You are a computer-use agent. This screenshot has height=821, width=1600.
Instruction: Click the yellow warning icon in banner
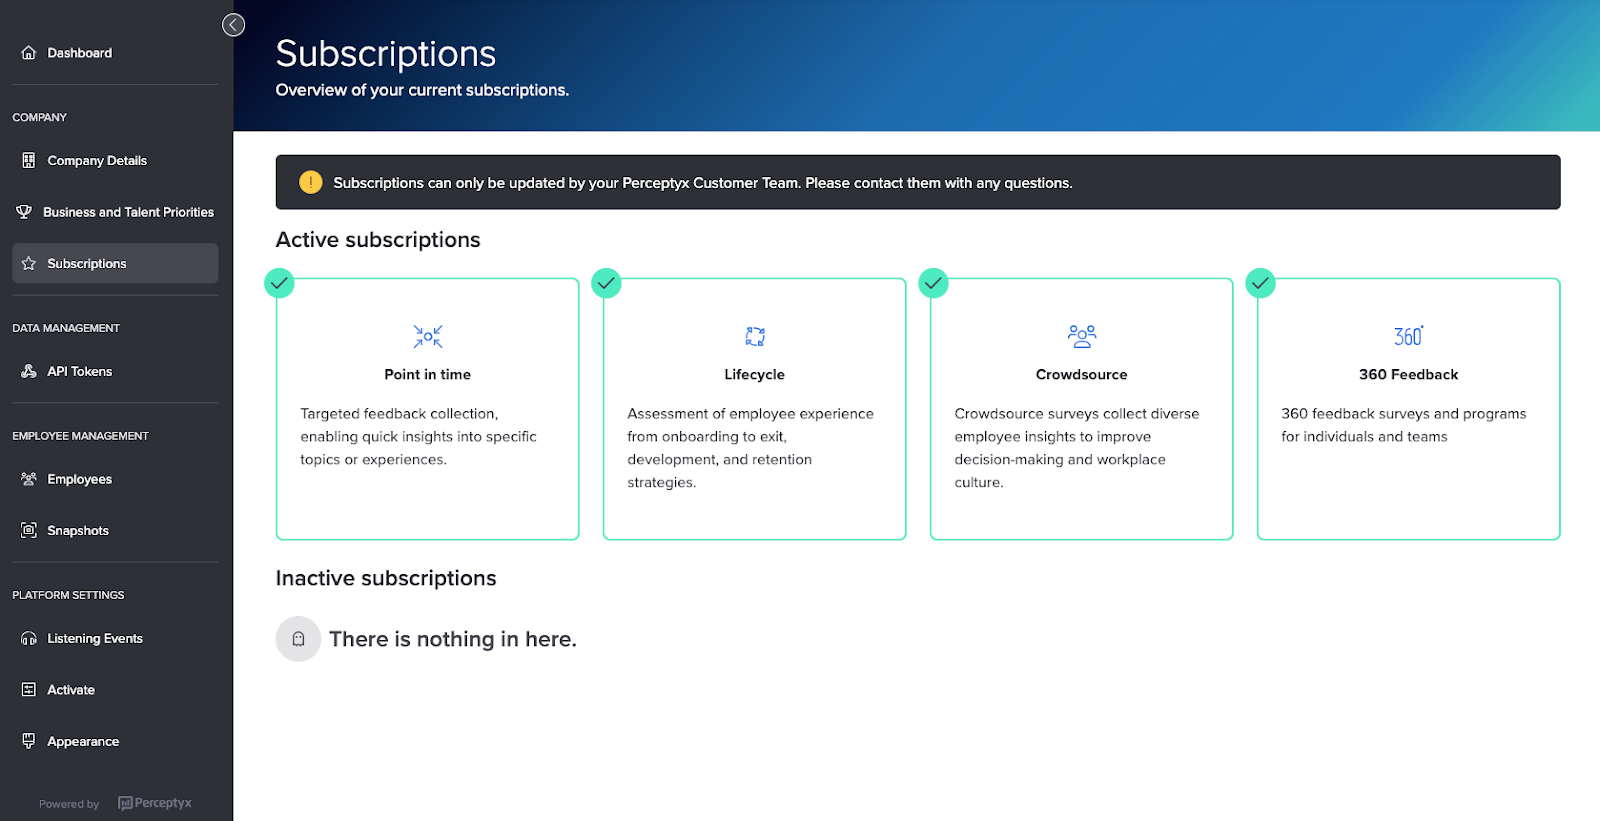[x=311, y=182]
